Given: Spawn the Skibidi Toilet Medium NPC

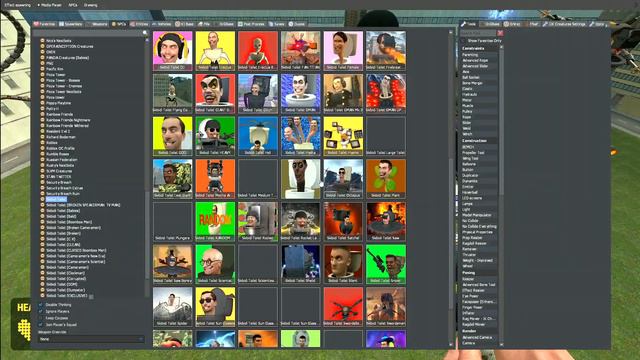Looking at the screenshot, I should [x=258, y=179].
